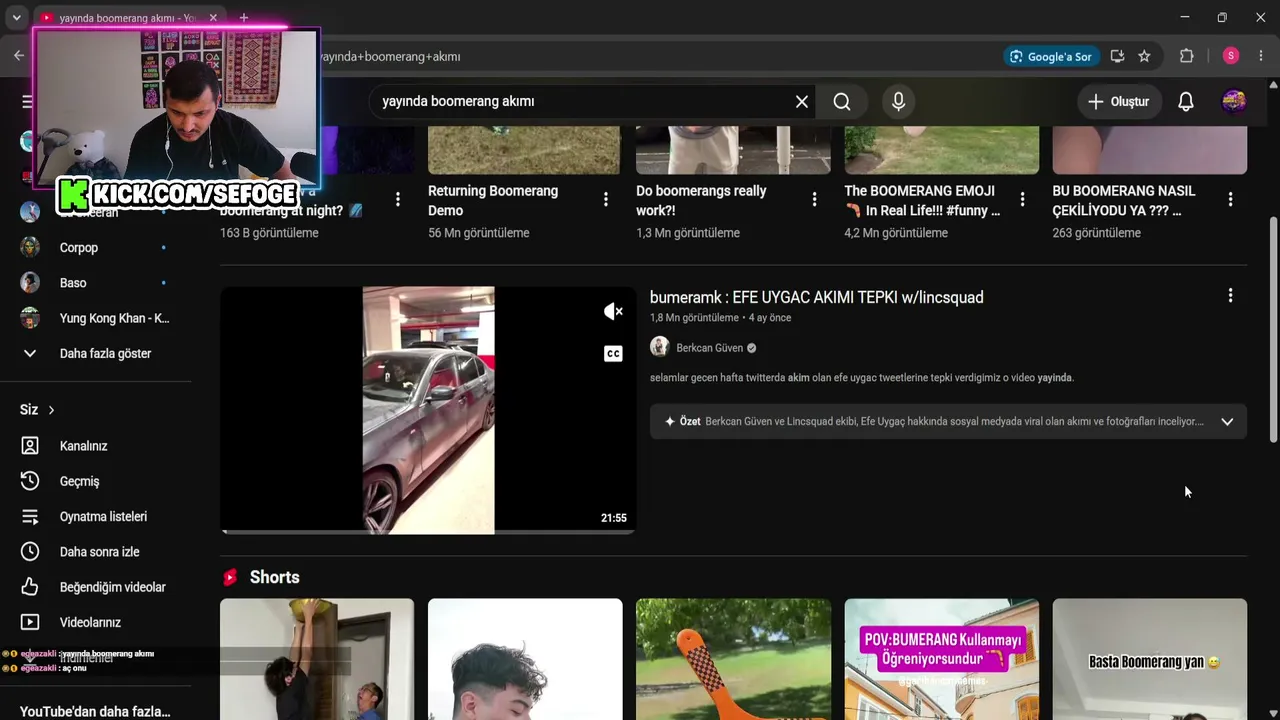Open the bumeramk EFE UYGAC AKIMI TEPKI title

pyautogui.click(x=817, y=297)
